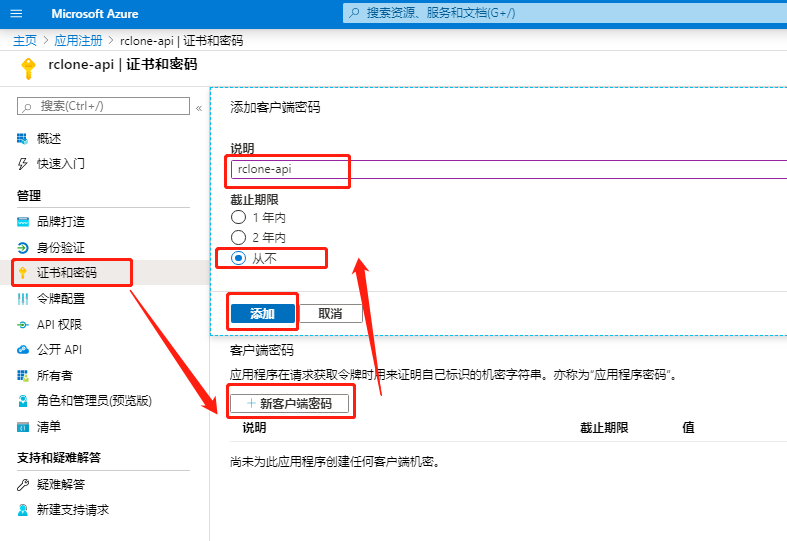The width and height of the screenshot is (787, 541).
Task: Click the plus icon on 新客户端密码
Action: click(251, 403)
